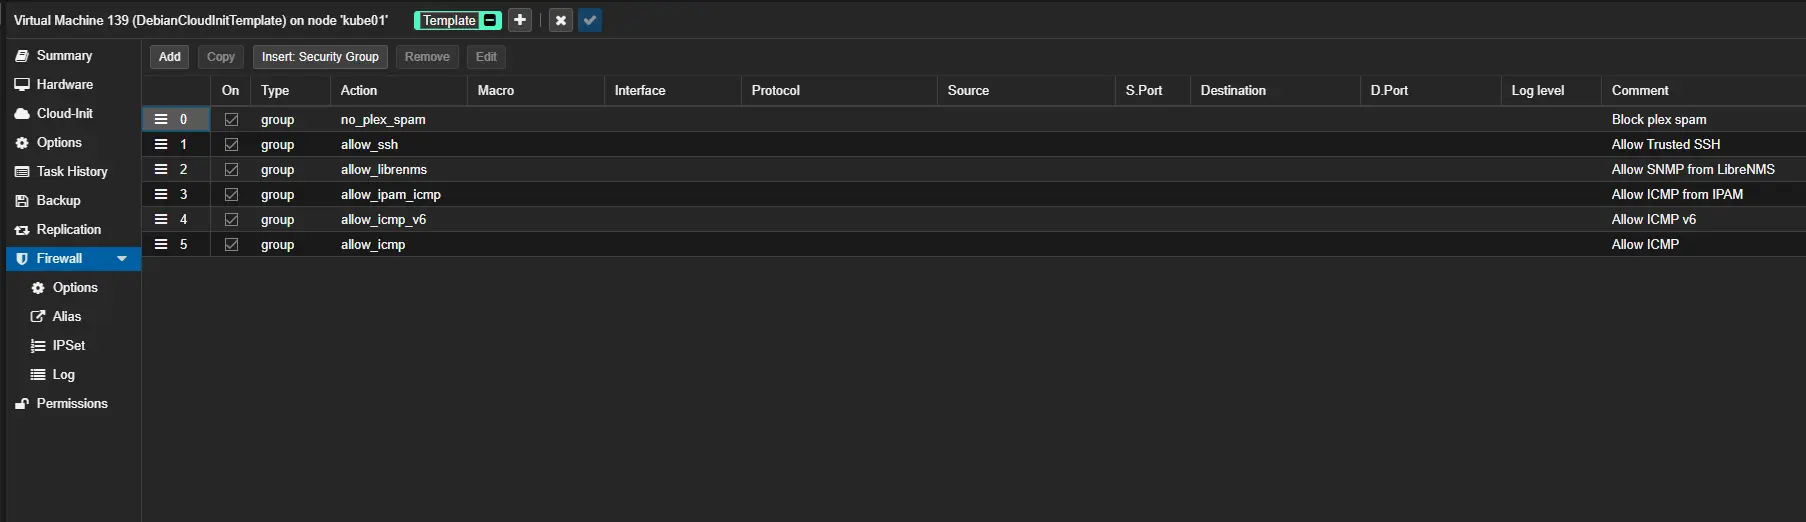The width and height of the screenshot is (1806, 522).
Task: Open the firewall Log sub-item
Action: click(63, 374)
